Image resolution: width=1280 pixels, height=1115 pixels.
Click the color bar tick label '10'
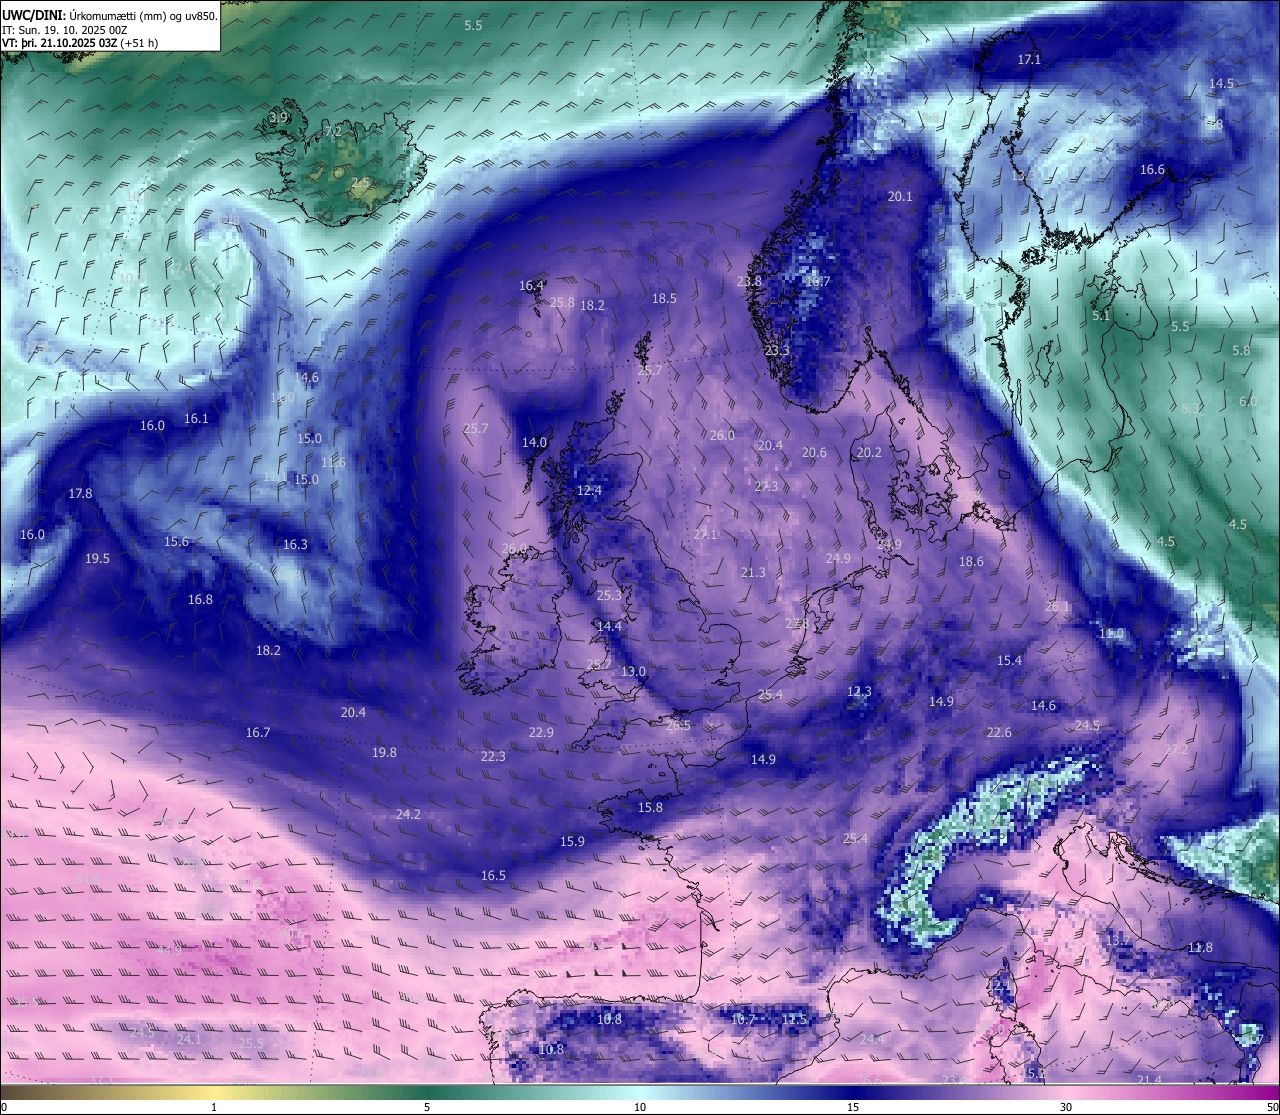pos(640,1107)
